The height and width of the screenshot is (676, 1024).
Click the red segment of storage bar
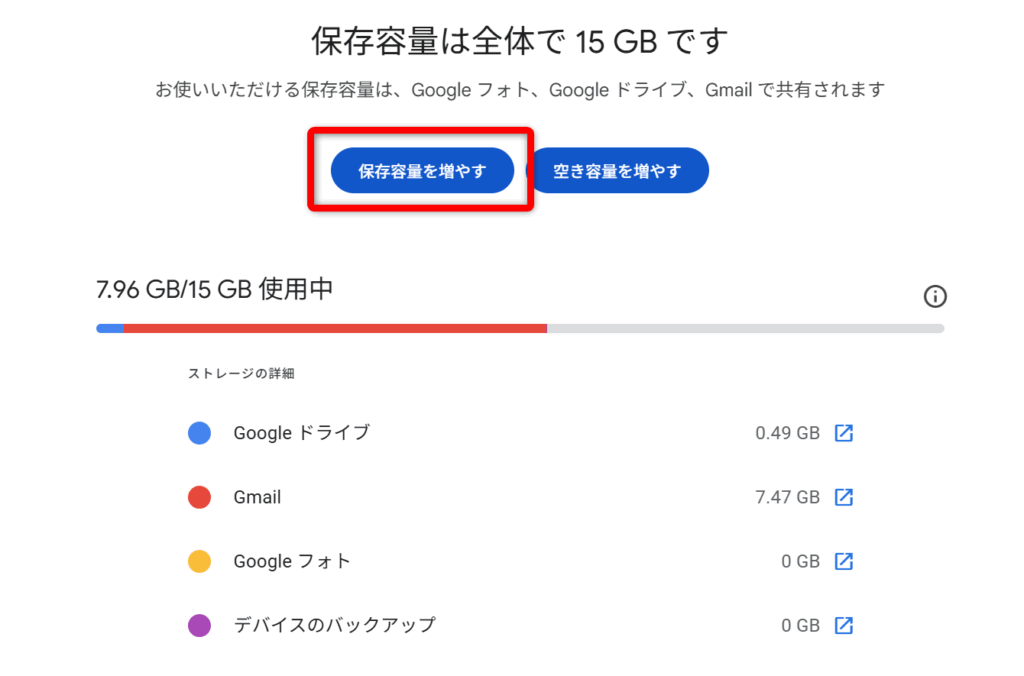point(335,328)
